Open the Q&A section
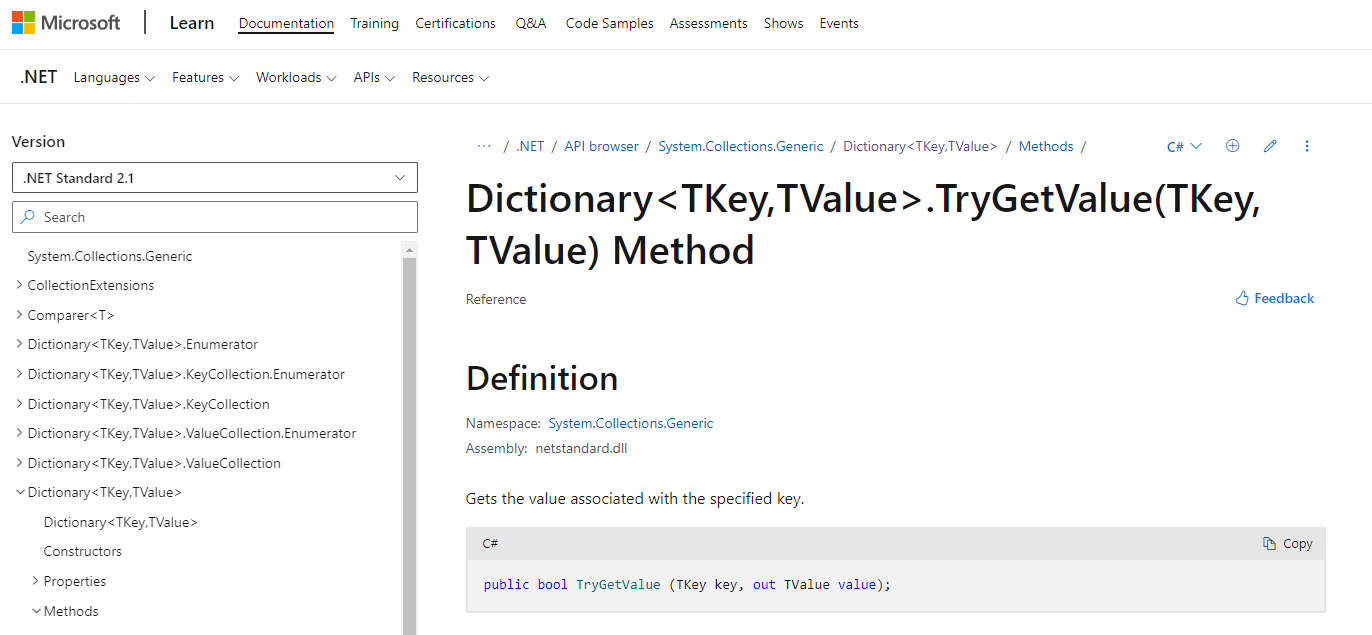 point(531,23)
